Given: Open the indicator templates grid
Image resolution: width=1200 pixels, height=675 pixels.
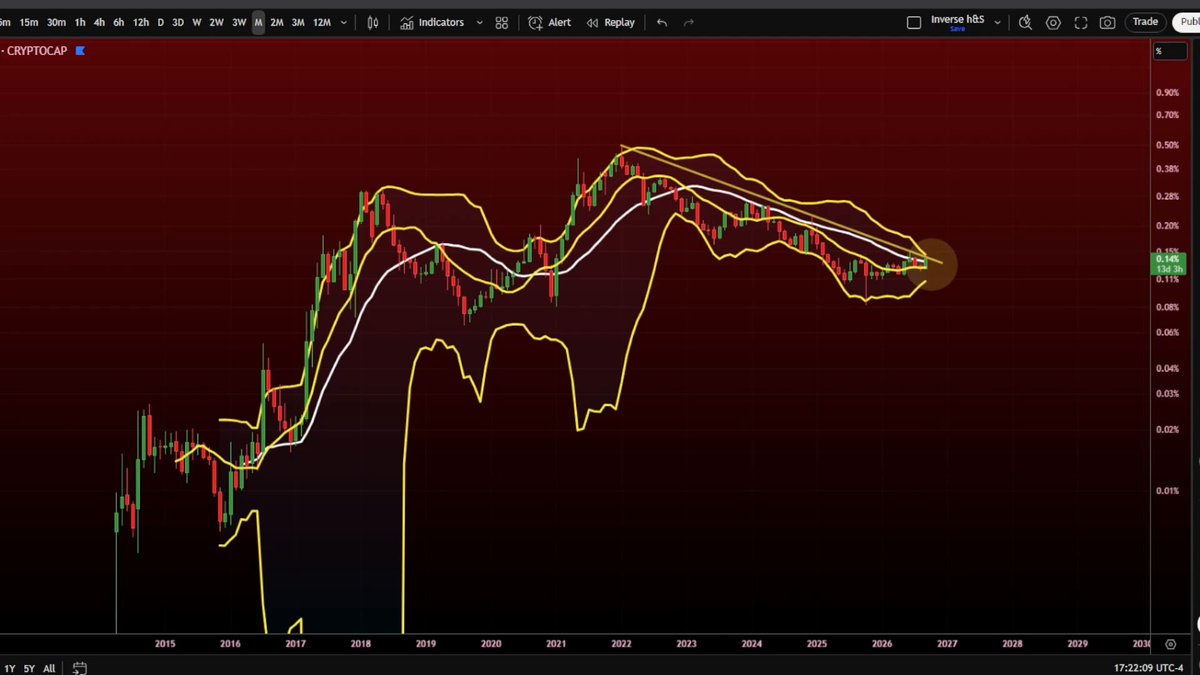Looking at the screenshot, I should 502,22.
